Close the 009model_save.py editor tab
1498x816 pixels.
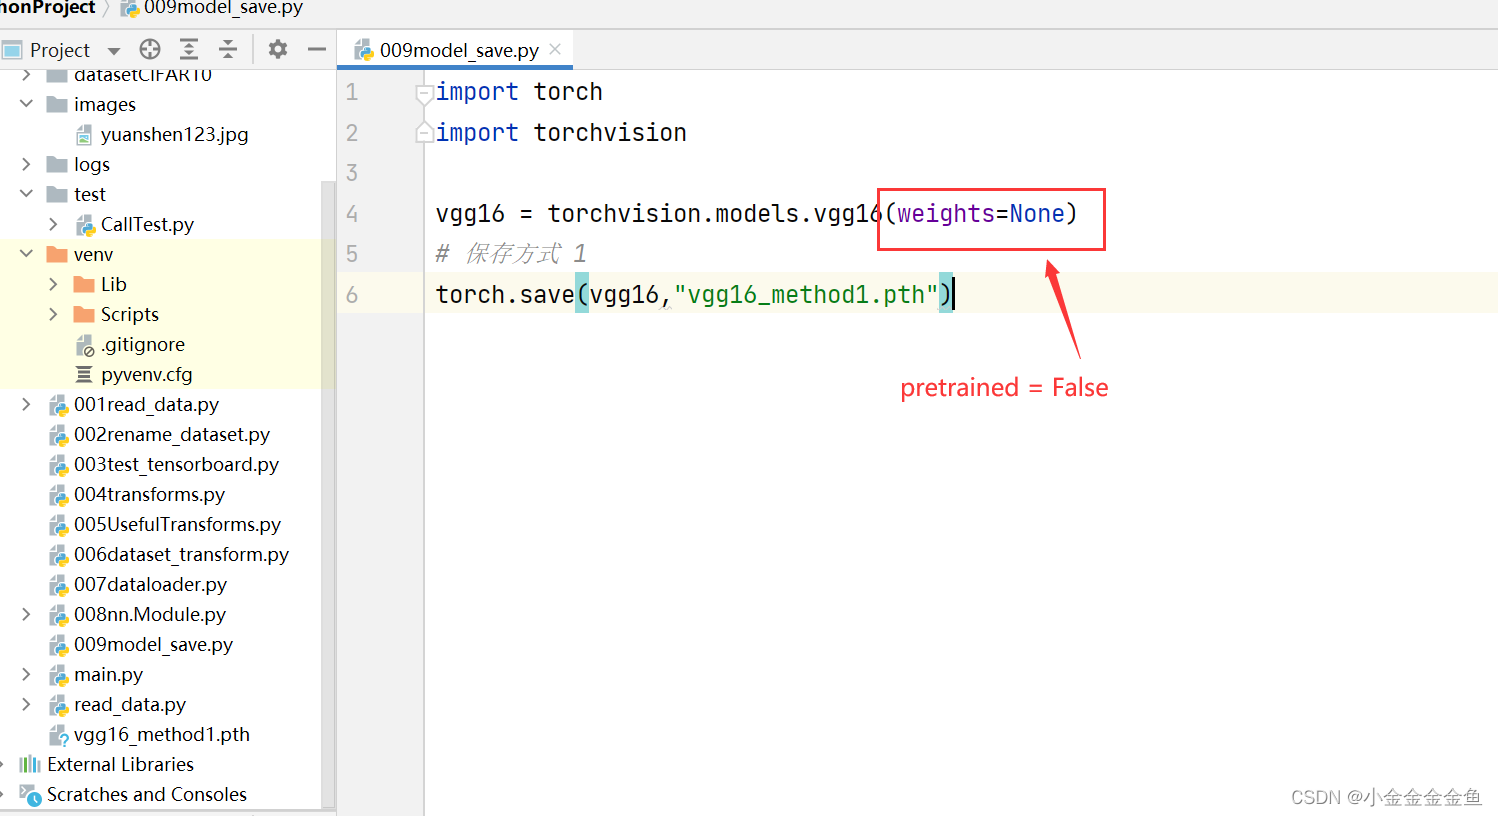555,49
